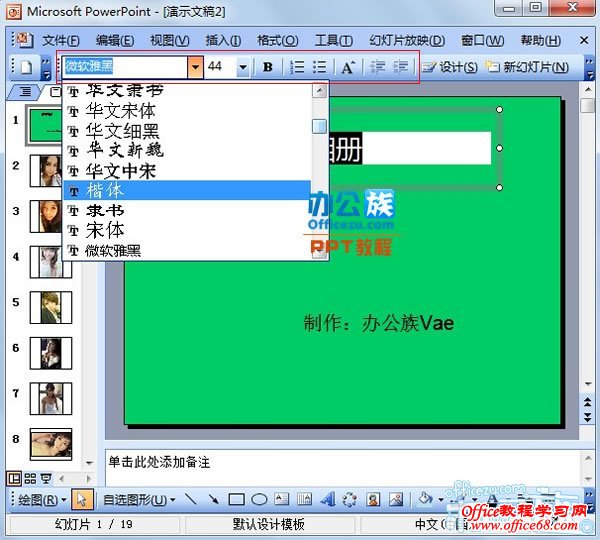Open the 设计(S) design pane
The height and width of the screenshot is (540, 600).
450,67
